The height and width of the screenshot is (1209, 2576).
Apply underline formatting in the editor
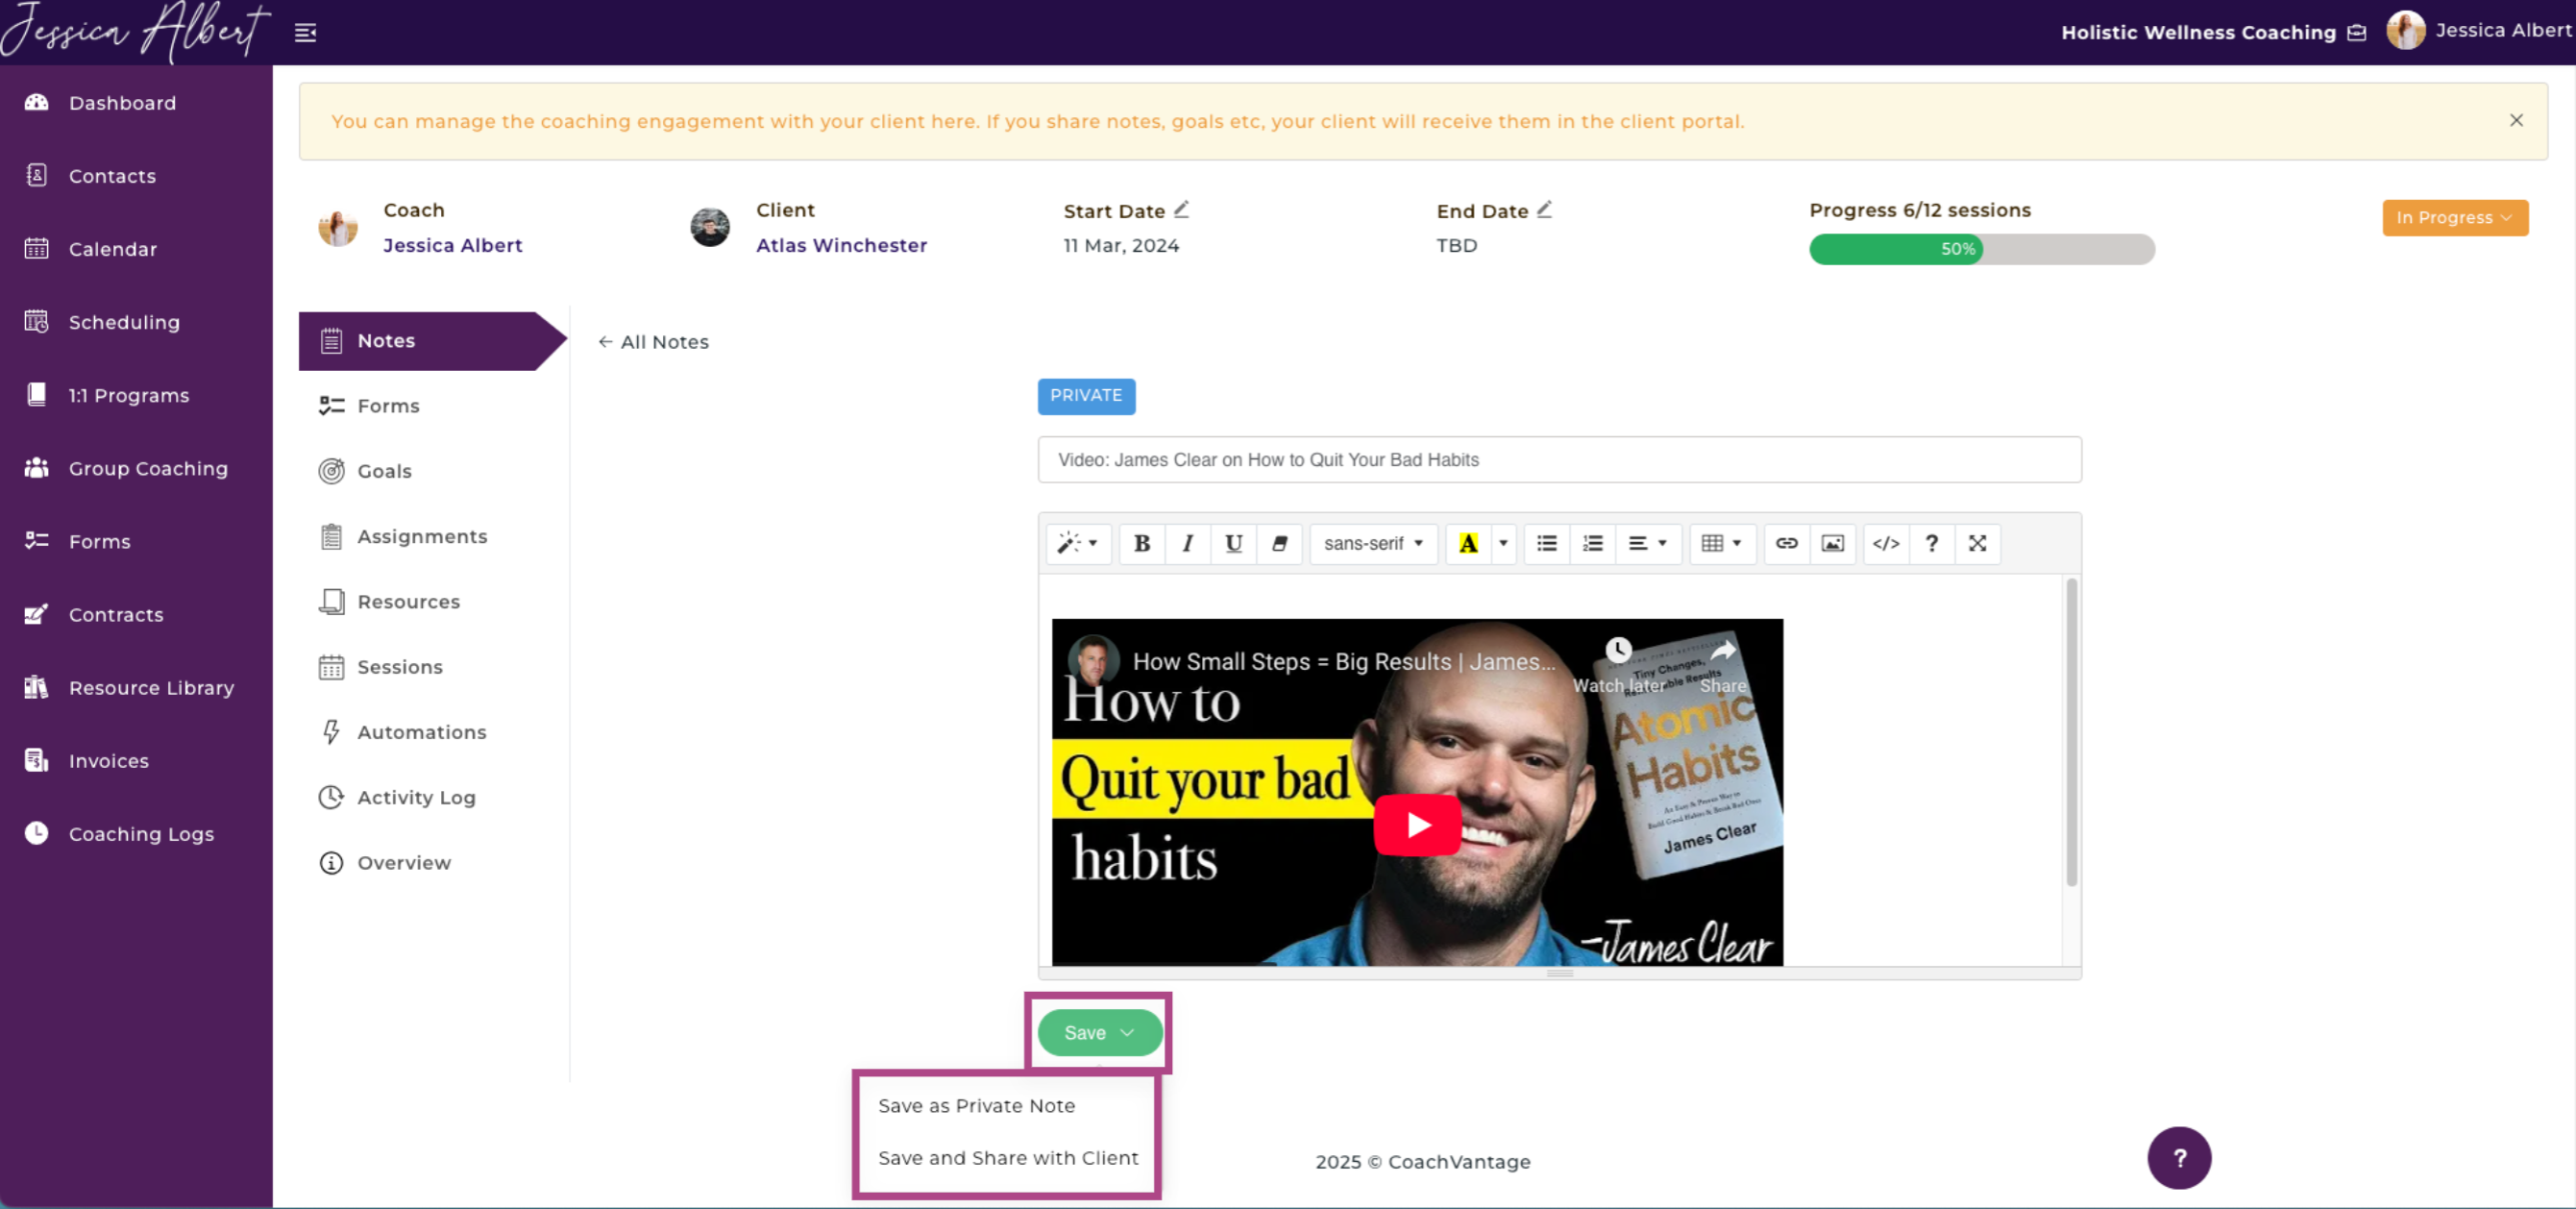click(1233, 543)
